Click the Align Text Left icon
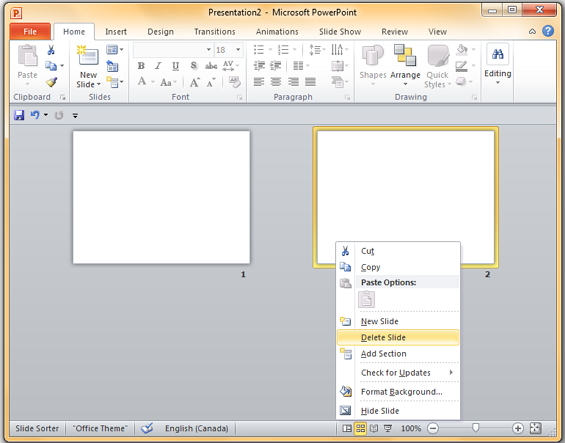Image resolution: width=565 pixels, height=443 pixels. point(259,82)
